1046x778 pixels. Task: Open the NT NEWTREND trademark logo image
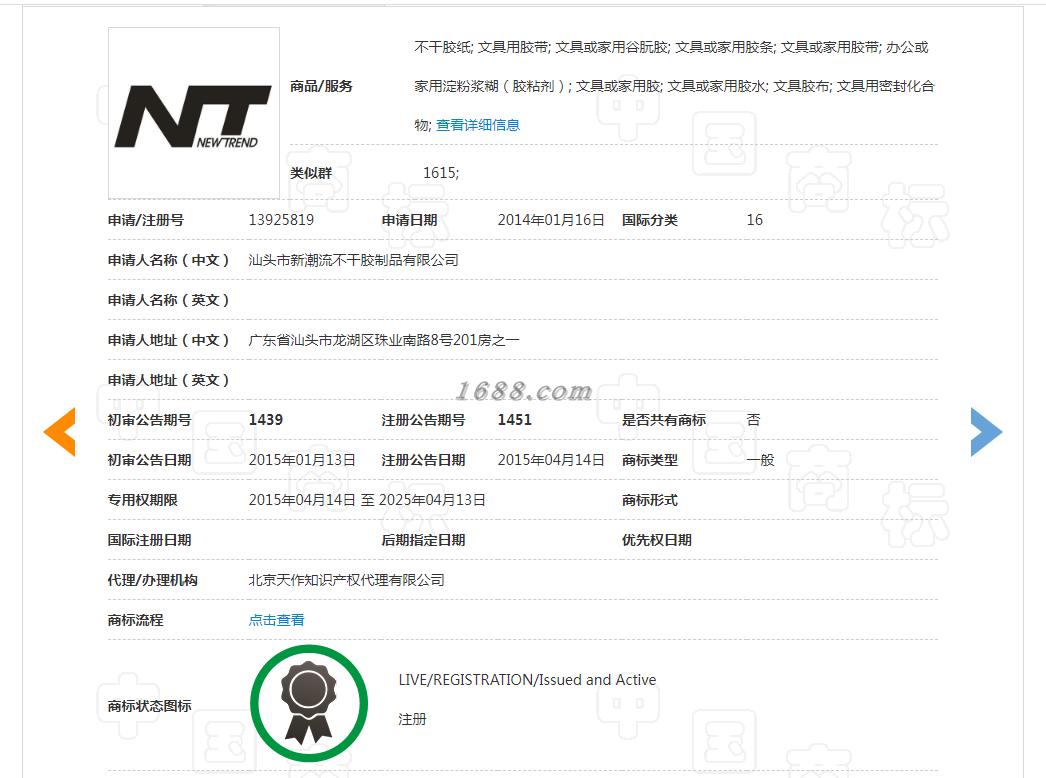pyautogui.click(x=193, y=113)
